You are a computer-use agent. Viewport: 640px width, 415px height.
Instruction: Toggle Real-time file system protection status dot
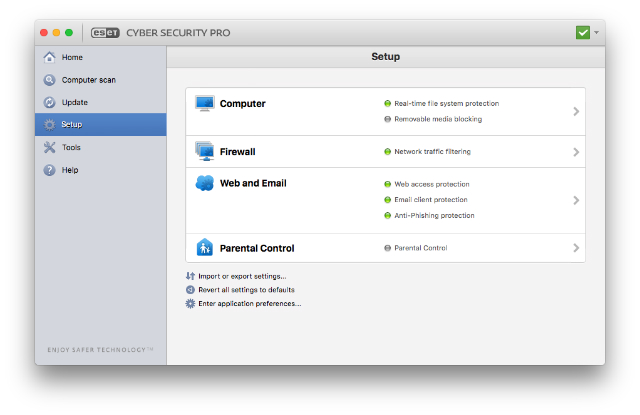[387, 104]
